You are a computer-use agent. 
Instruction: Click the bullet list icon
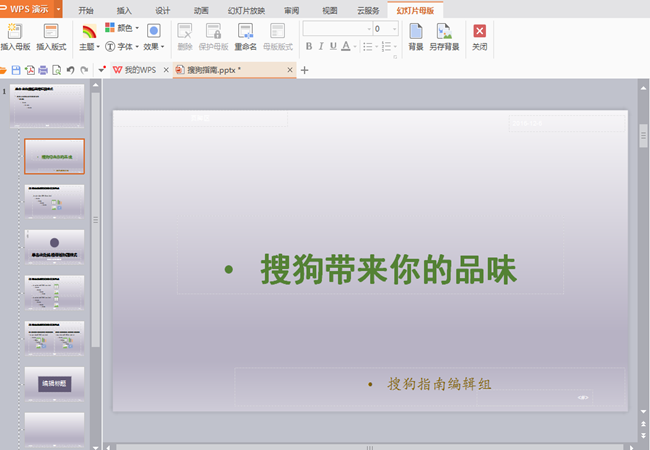tap(367, 46)
